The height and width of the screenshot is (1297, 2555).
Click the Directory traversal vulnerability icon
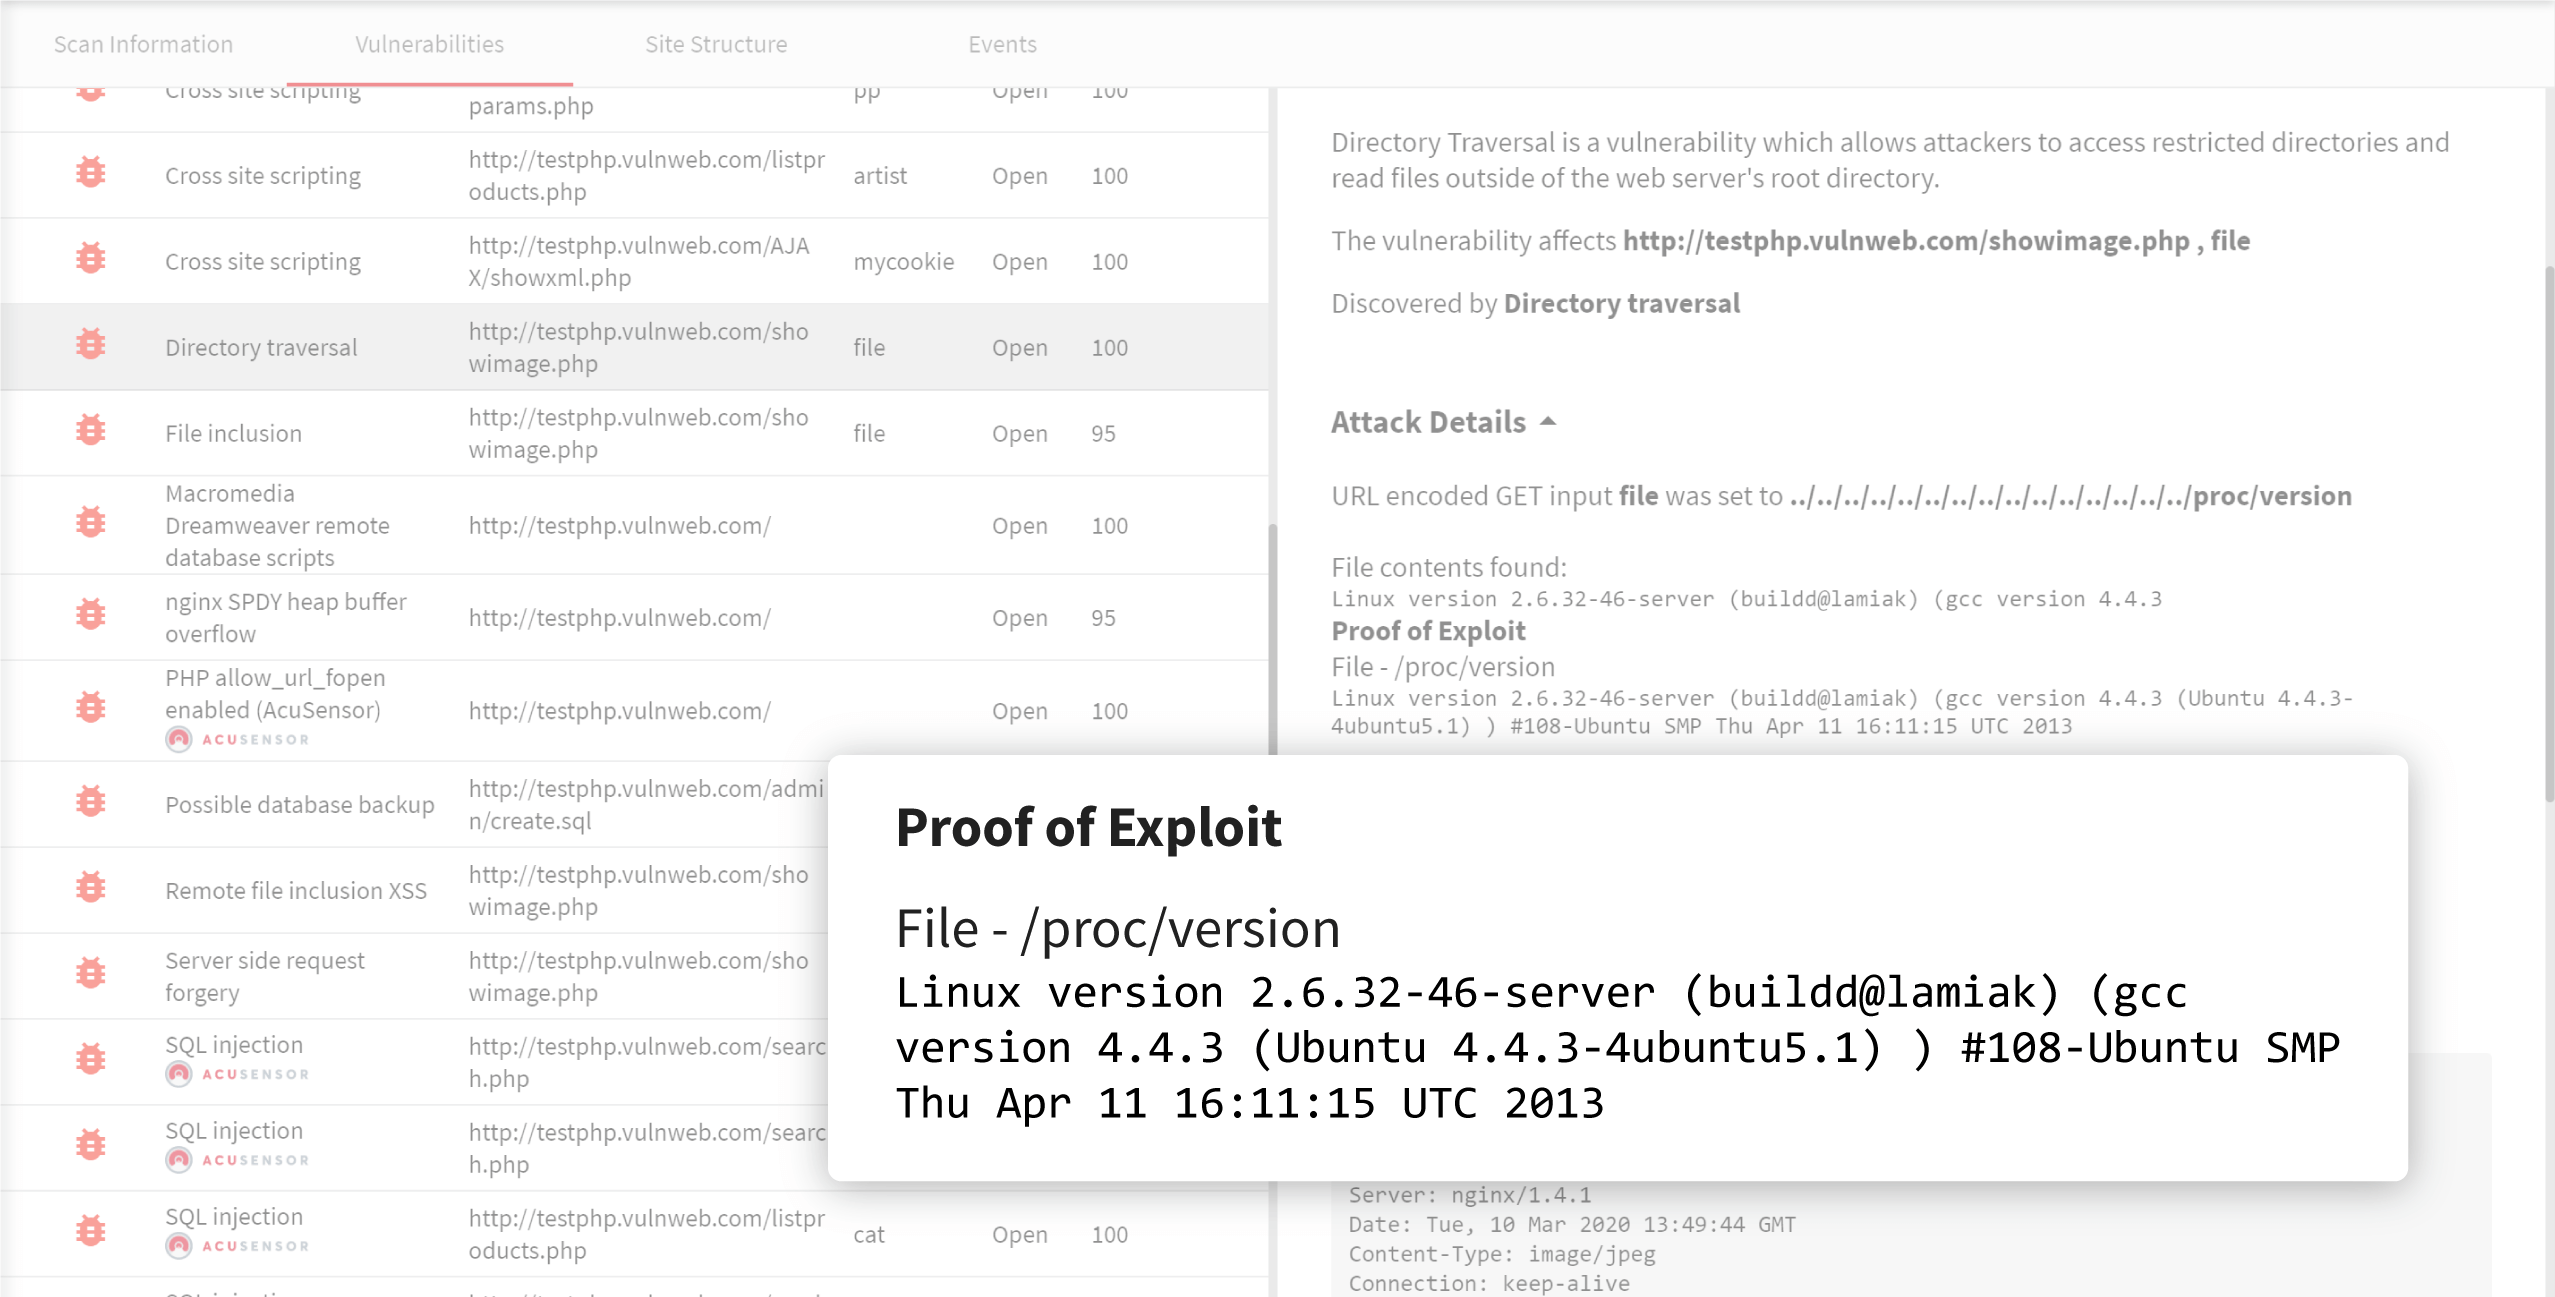(91, 346)
